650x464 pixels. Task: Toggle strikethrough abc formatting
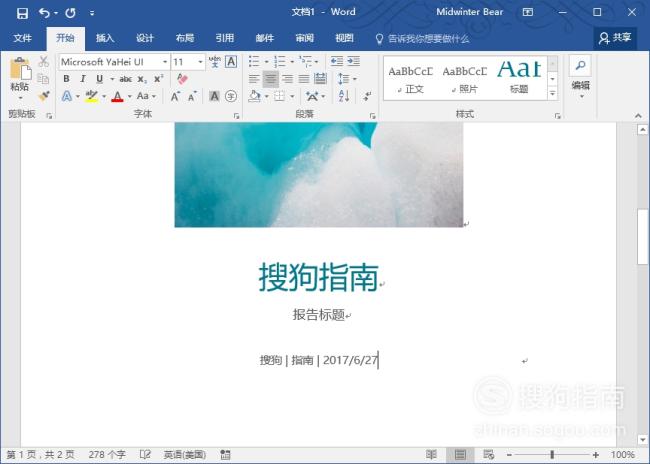tap(126, 79)
